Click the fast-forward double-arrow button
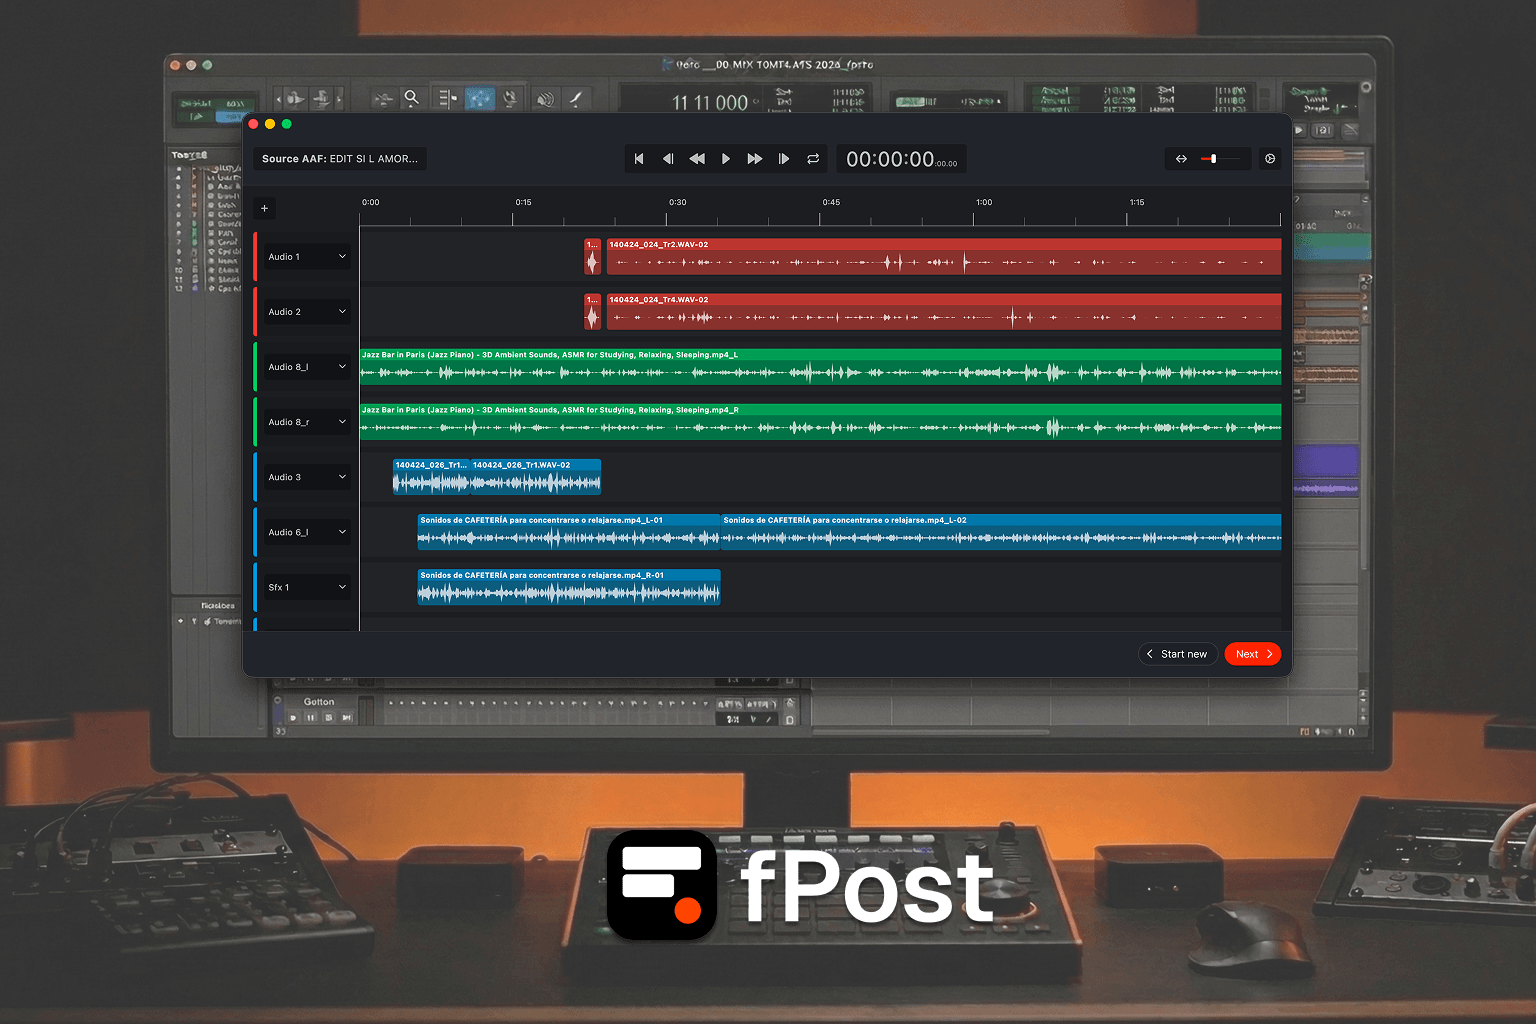The width and height of the screenshot is (1536, 1024). 755,159
